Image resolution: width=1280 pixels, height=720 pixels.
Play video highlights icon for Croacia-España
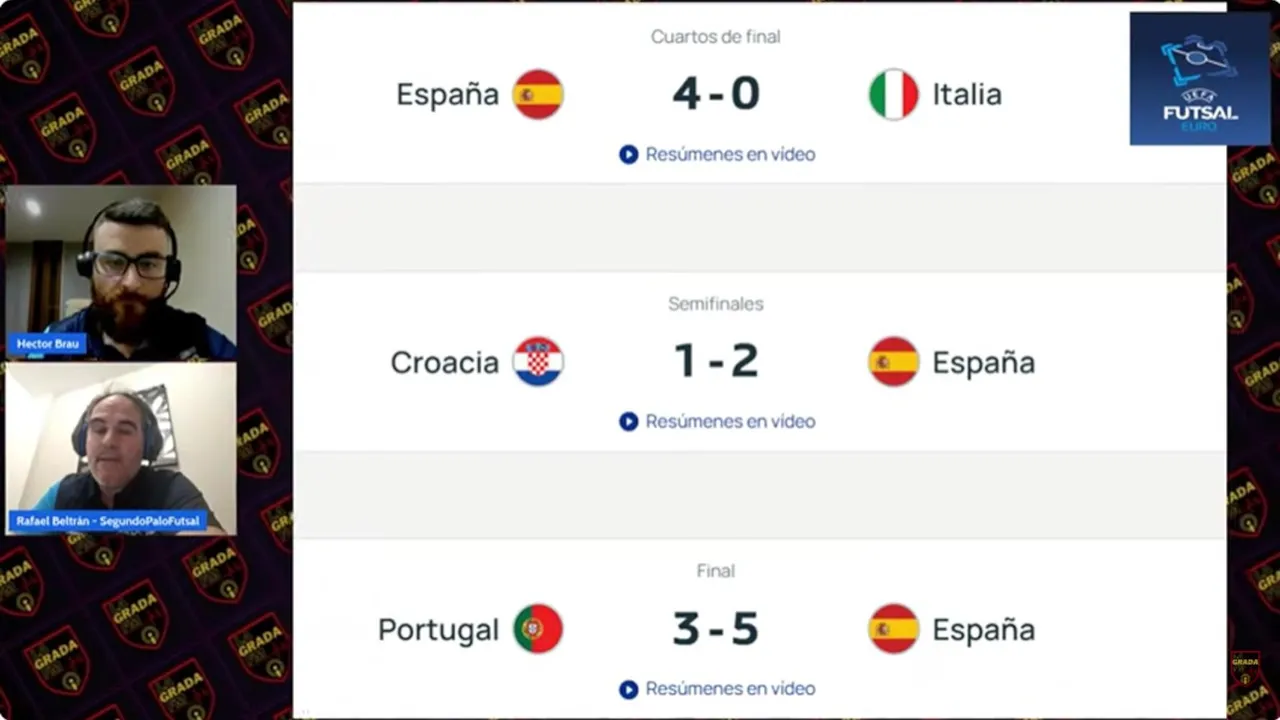(628, 421)
